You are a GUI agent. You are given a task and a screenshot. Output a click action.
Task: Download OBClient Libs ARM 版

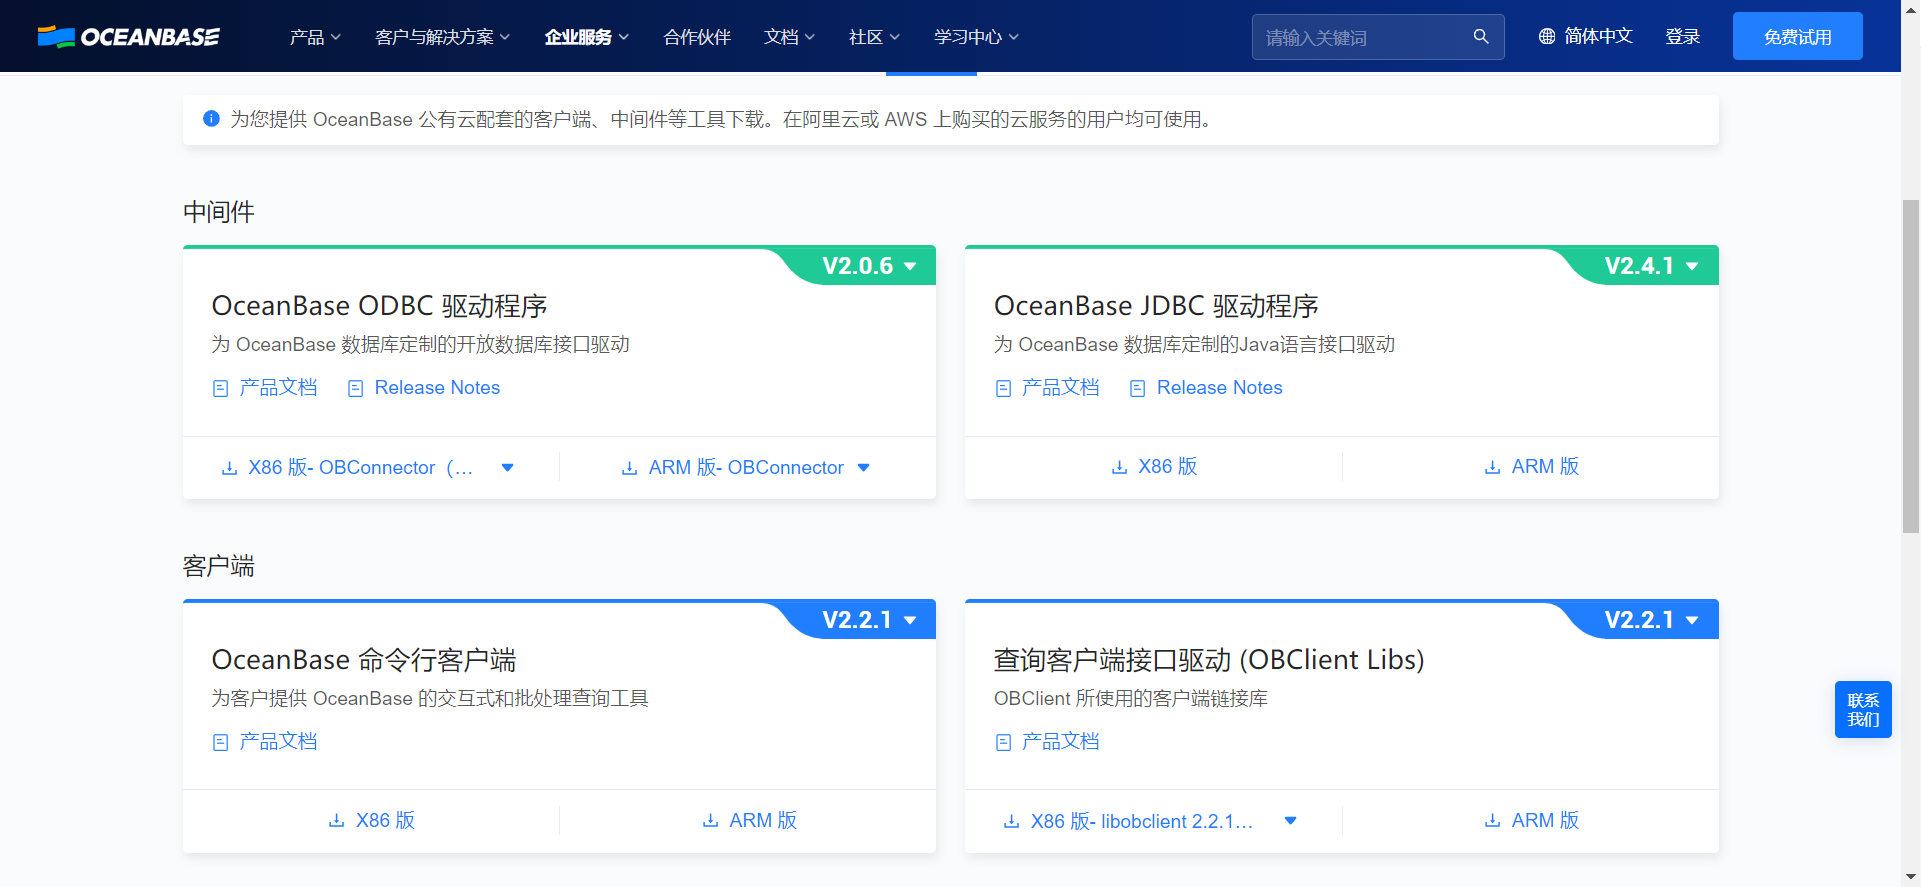coord(1531,821)
